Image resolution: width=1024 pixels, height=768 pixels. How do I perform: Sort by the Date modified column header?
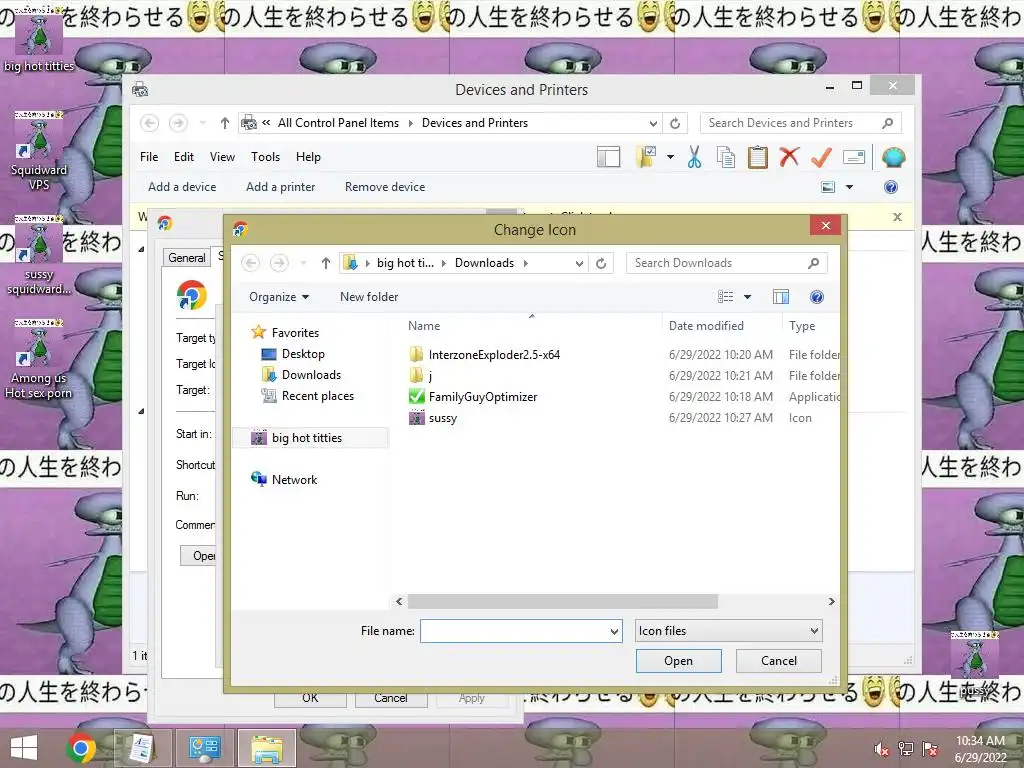click(706, 326)
